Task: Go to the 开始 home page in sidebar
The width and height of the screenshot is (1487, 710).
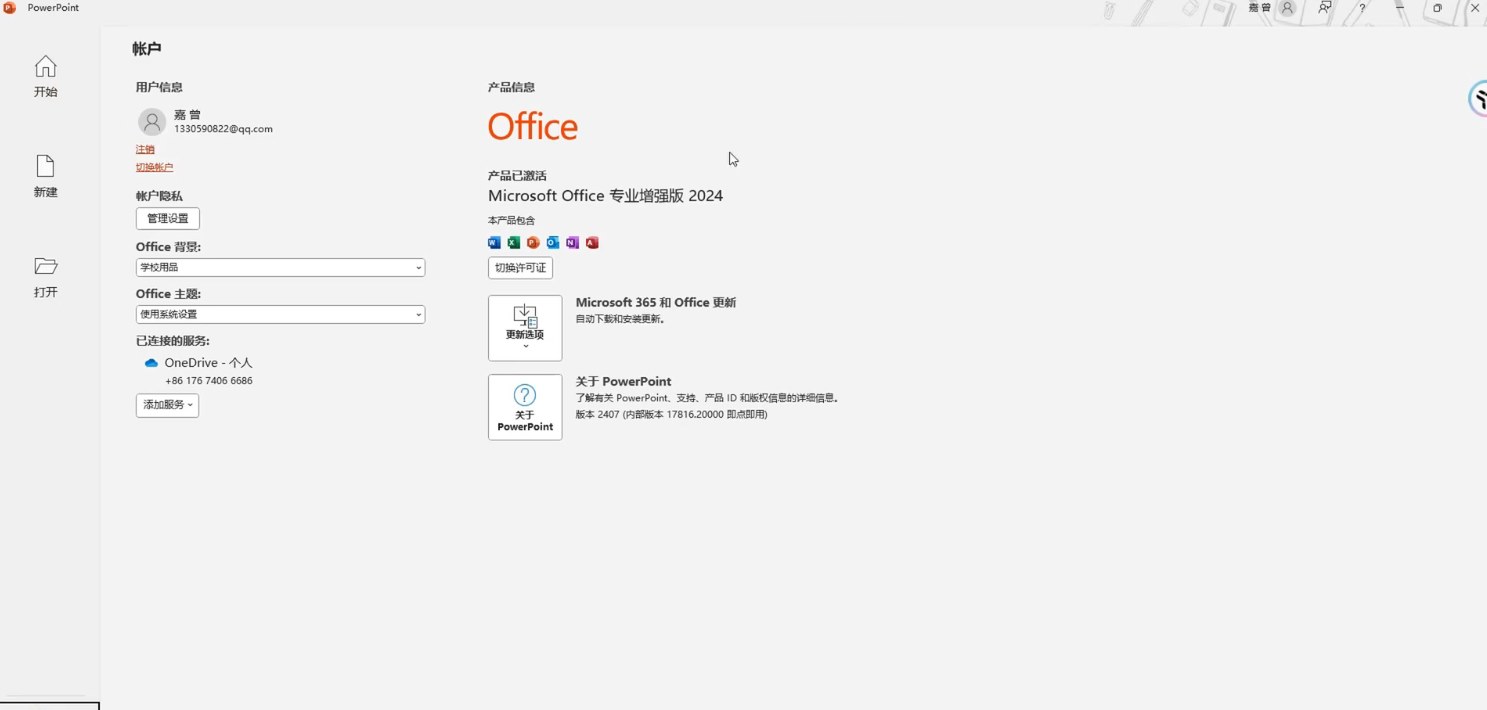Action: point(45,77)
